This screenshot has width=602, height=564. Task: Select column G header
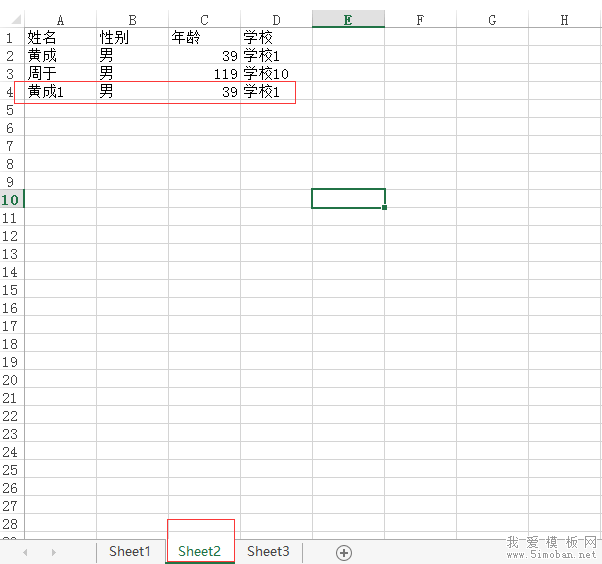(x=492, y=20)
